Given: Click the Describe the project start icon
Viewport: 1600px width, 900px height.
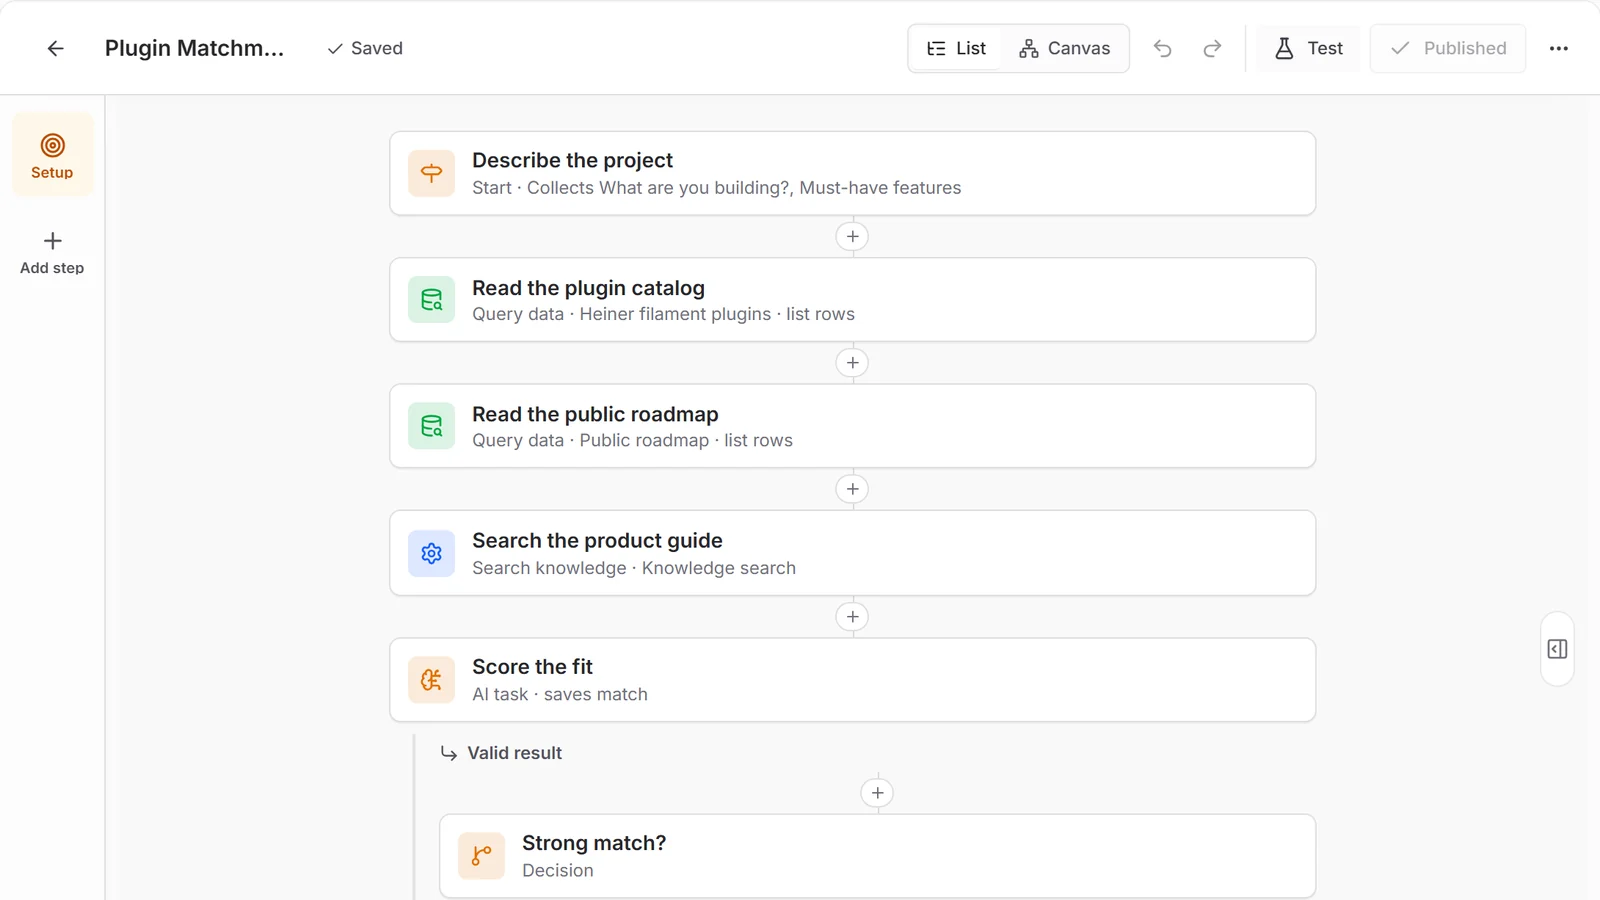Looking at the screenshot, I should pyautogui.click(x=432, y=173).
